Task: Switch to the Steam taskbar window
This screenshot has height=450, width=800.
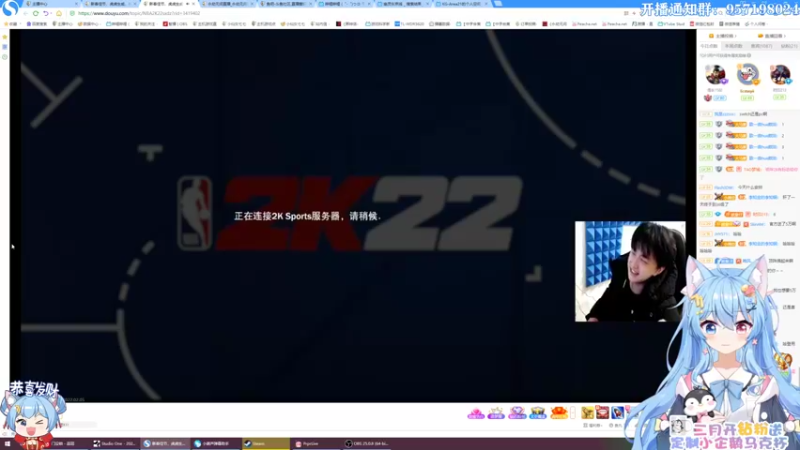Action: pyautogui.click(x=265, y=444)
